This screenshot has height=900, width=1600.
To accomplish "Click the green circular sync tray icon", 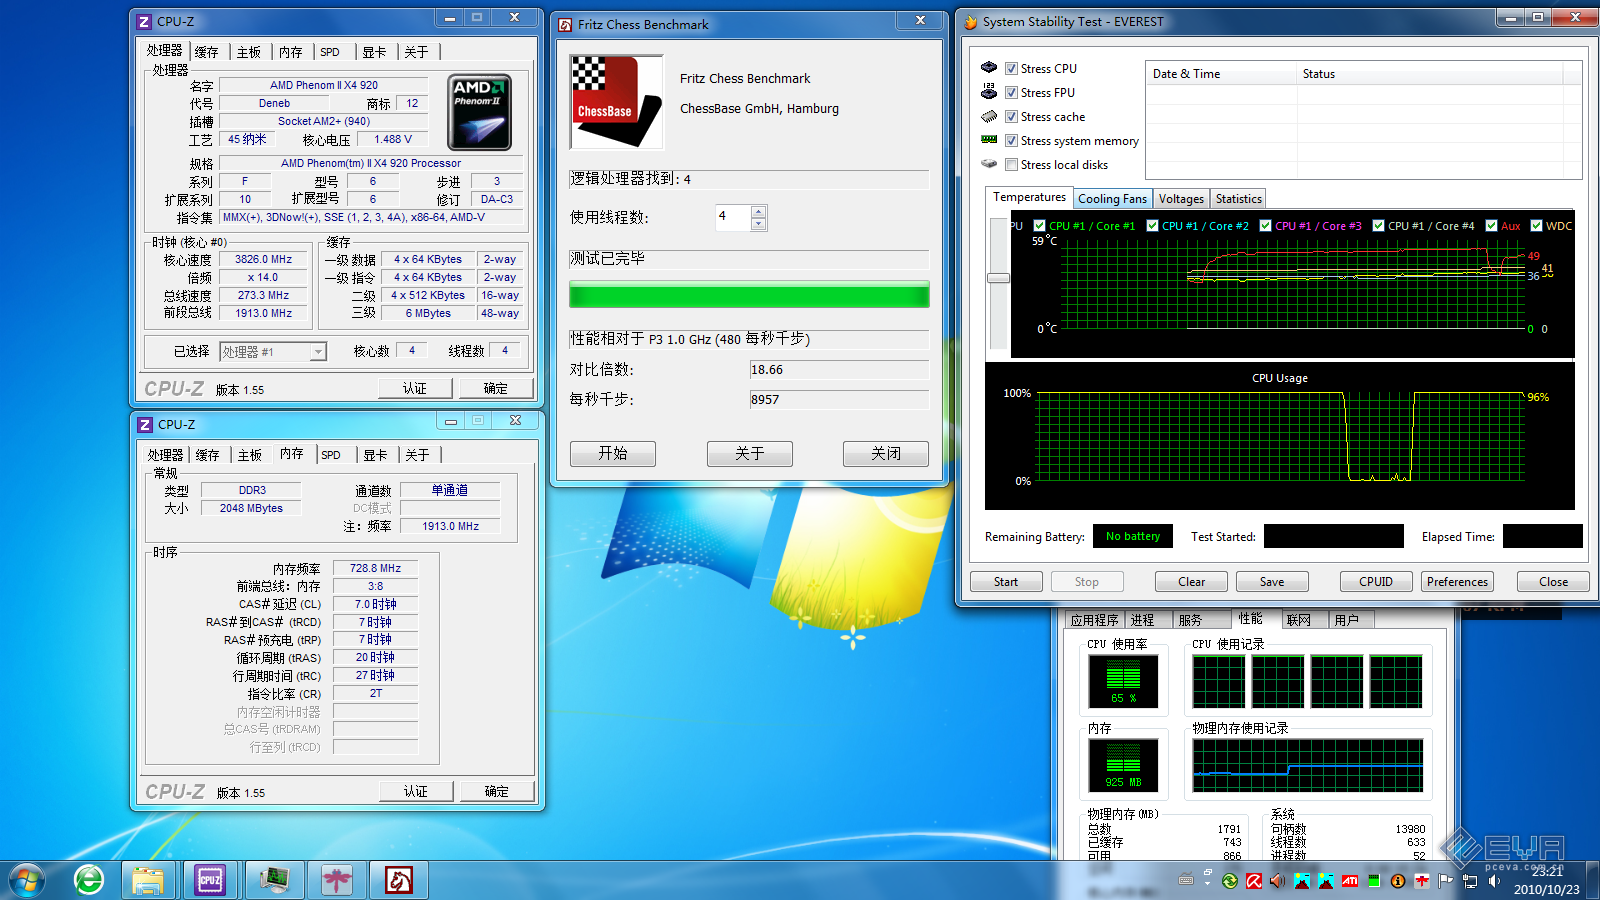I will point(1230,881).
